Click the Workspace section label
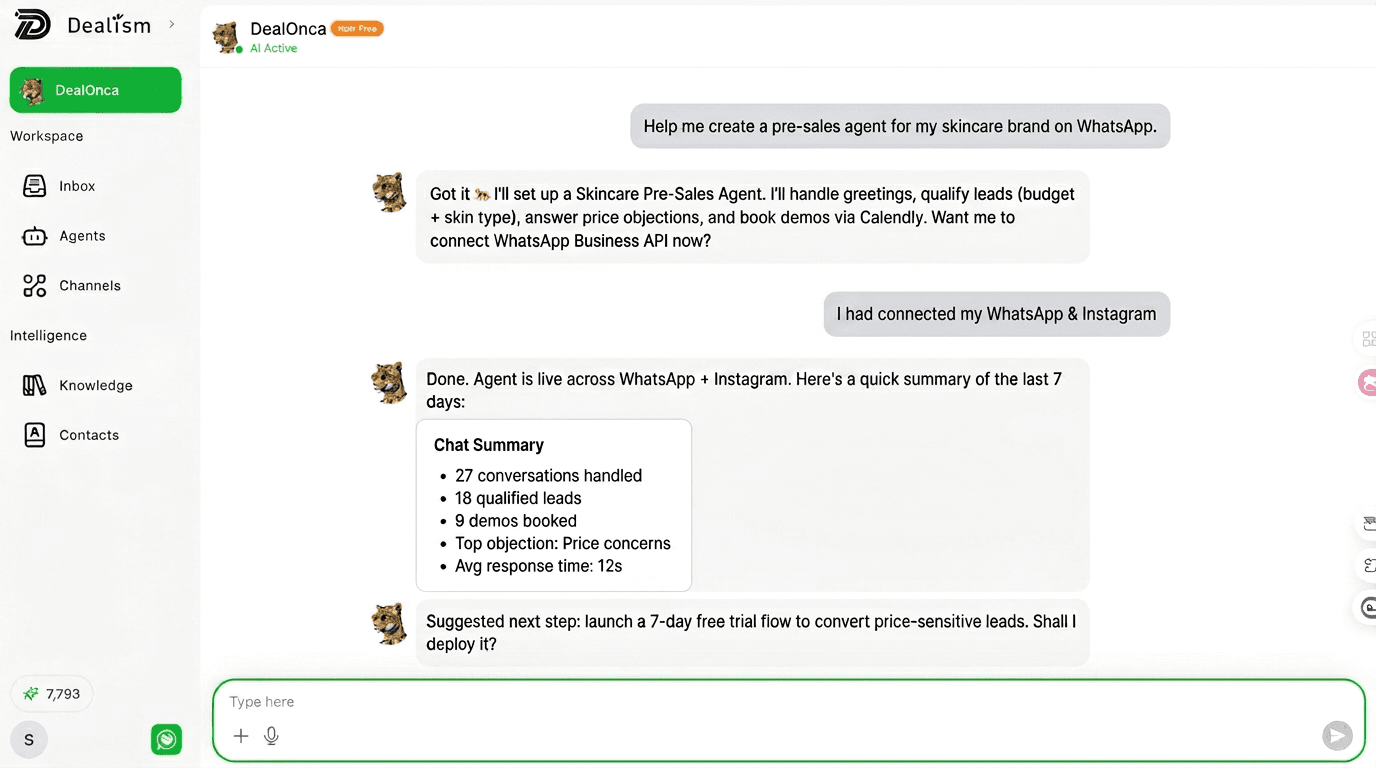Screen dimensions: 1376x768 pyautogui.click(x=47, y=136)
